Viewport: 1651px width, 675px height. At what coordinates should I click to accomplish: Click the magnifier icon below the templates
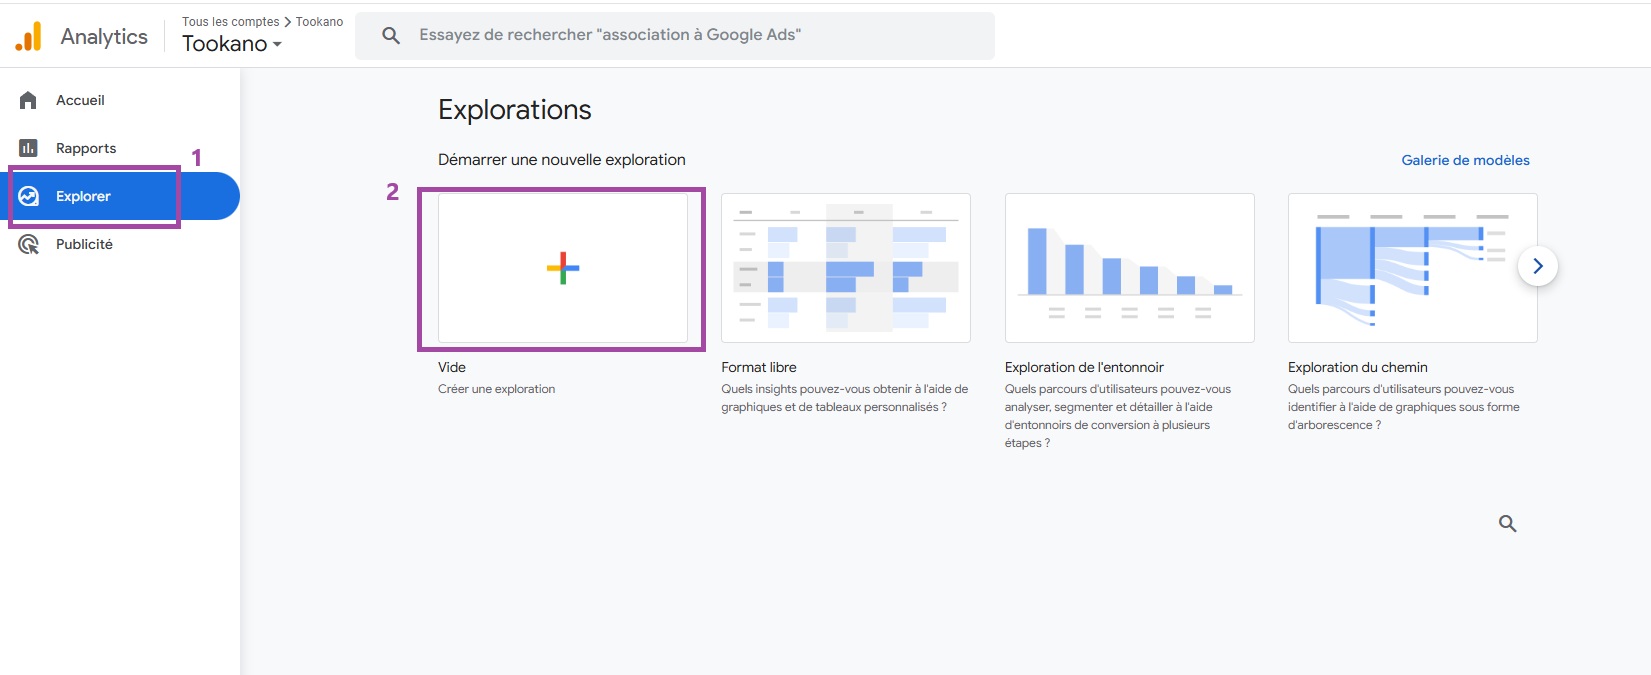[x=1507, y=523]
